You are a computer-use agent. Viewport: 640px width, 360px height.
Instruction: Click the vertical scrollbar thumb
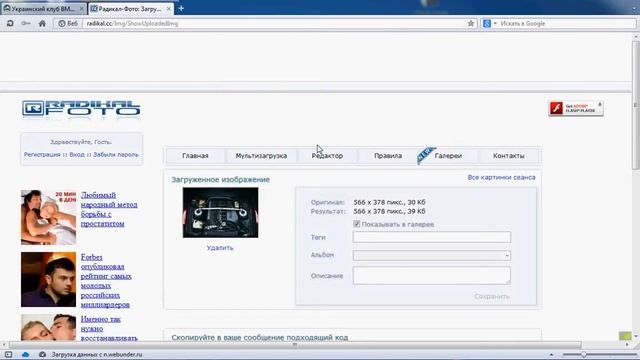coord(636,104)
